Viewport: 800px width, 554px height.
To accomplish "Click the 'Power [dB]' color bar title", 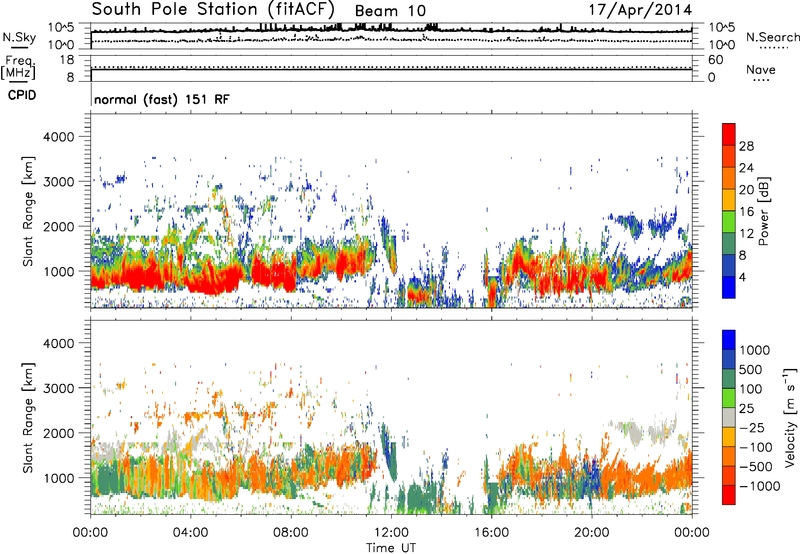I will 763,211.
